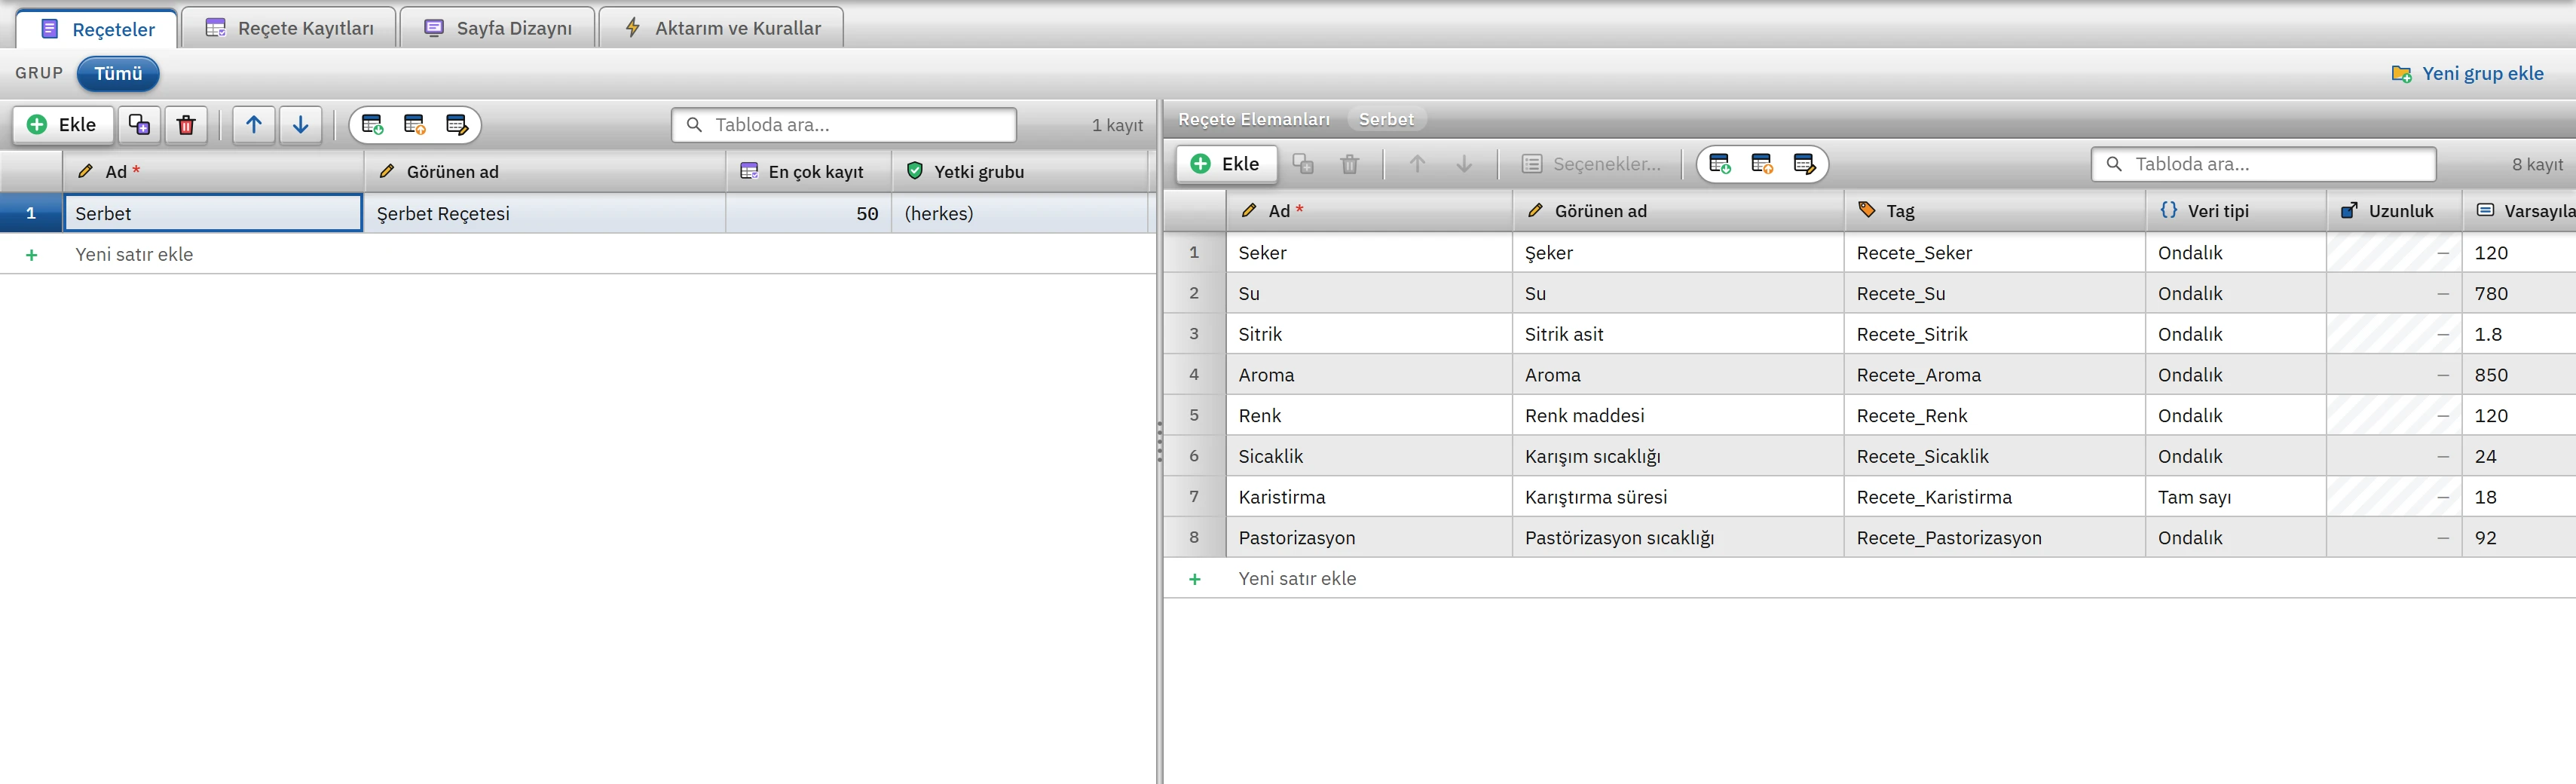The width and height of the screenshot is (2576, 784).
Task: Select the 'Şerbet Reçetesi' display name cell
Action: pyautogui.click(x=544, y=213)
